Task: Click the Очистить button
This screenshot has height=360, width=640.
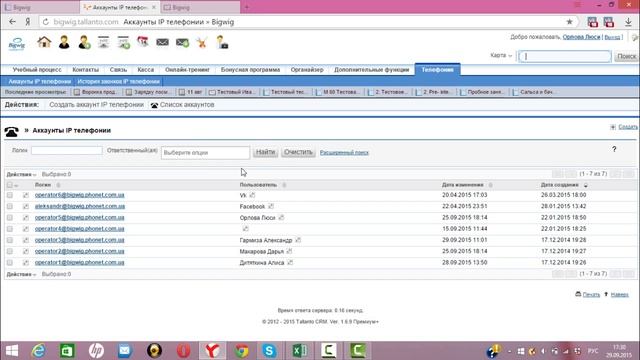Action: 298,152
